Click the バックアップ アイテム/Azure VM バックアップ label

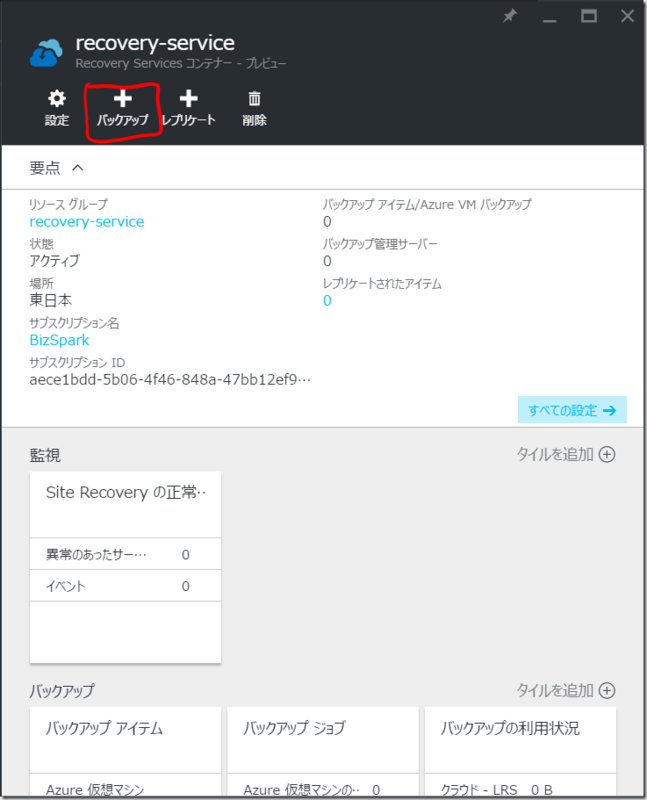tap(427, 205)
